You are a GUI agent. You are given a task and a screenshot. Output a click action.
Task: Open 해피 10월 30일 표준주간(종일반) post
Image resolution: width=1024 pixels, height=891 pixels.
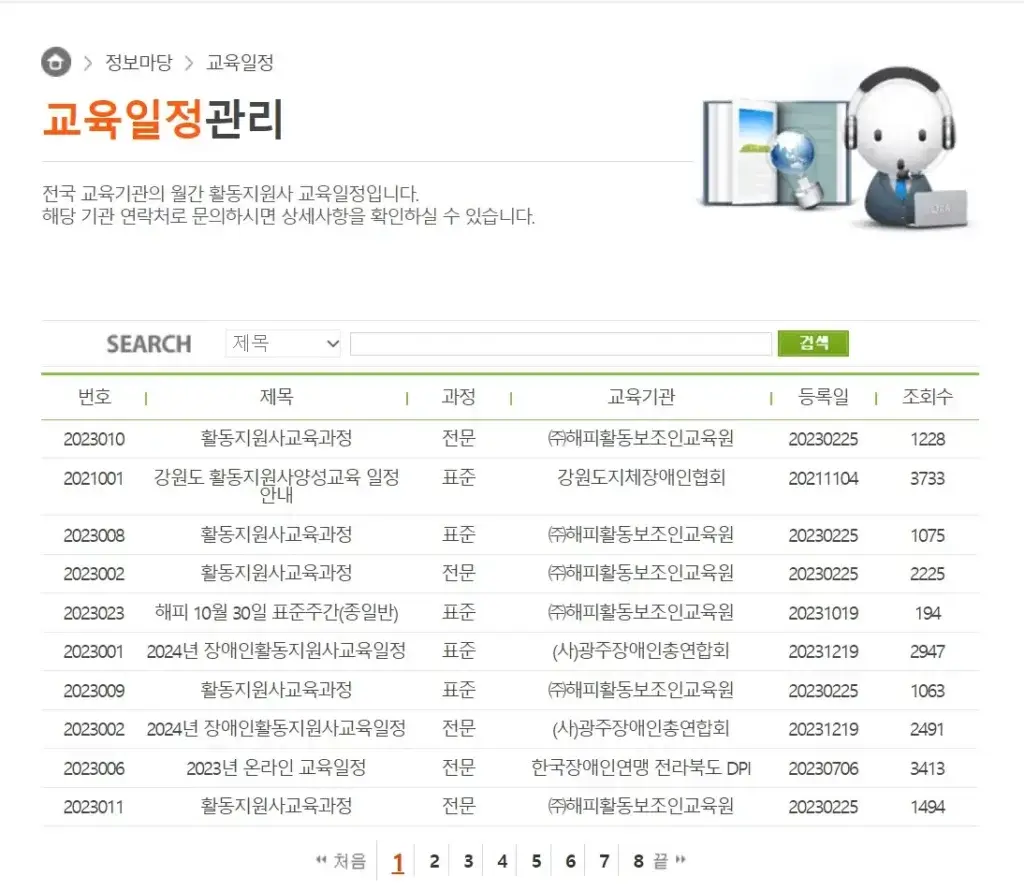click(276, 613)
